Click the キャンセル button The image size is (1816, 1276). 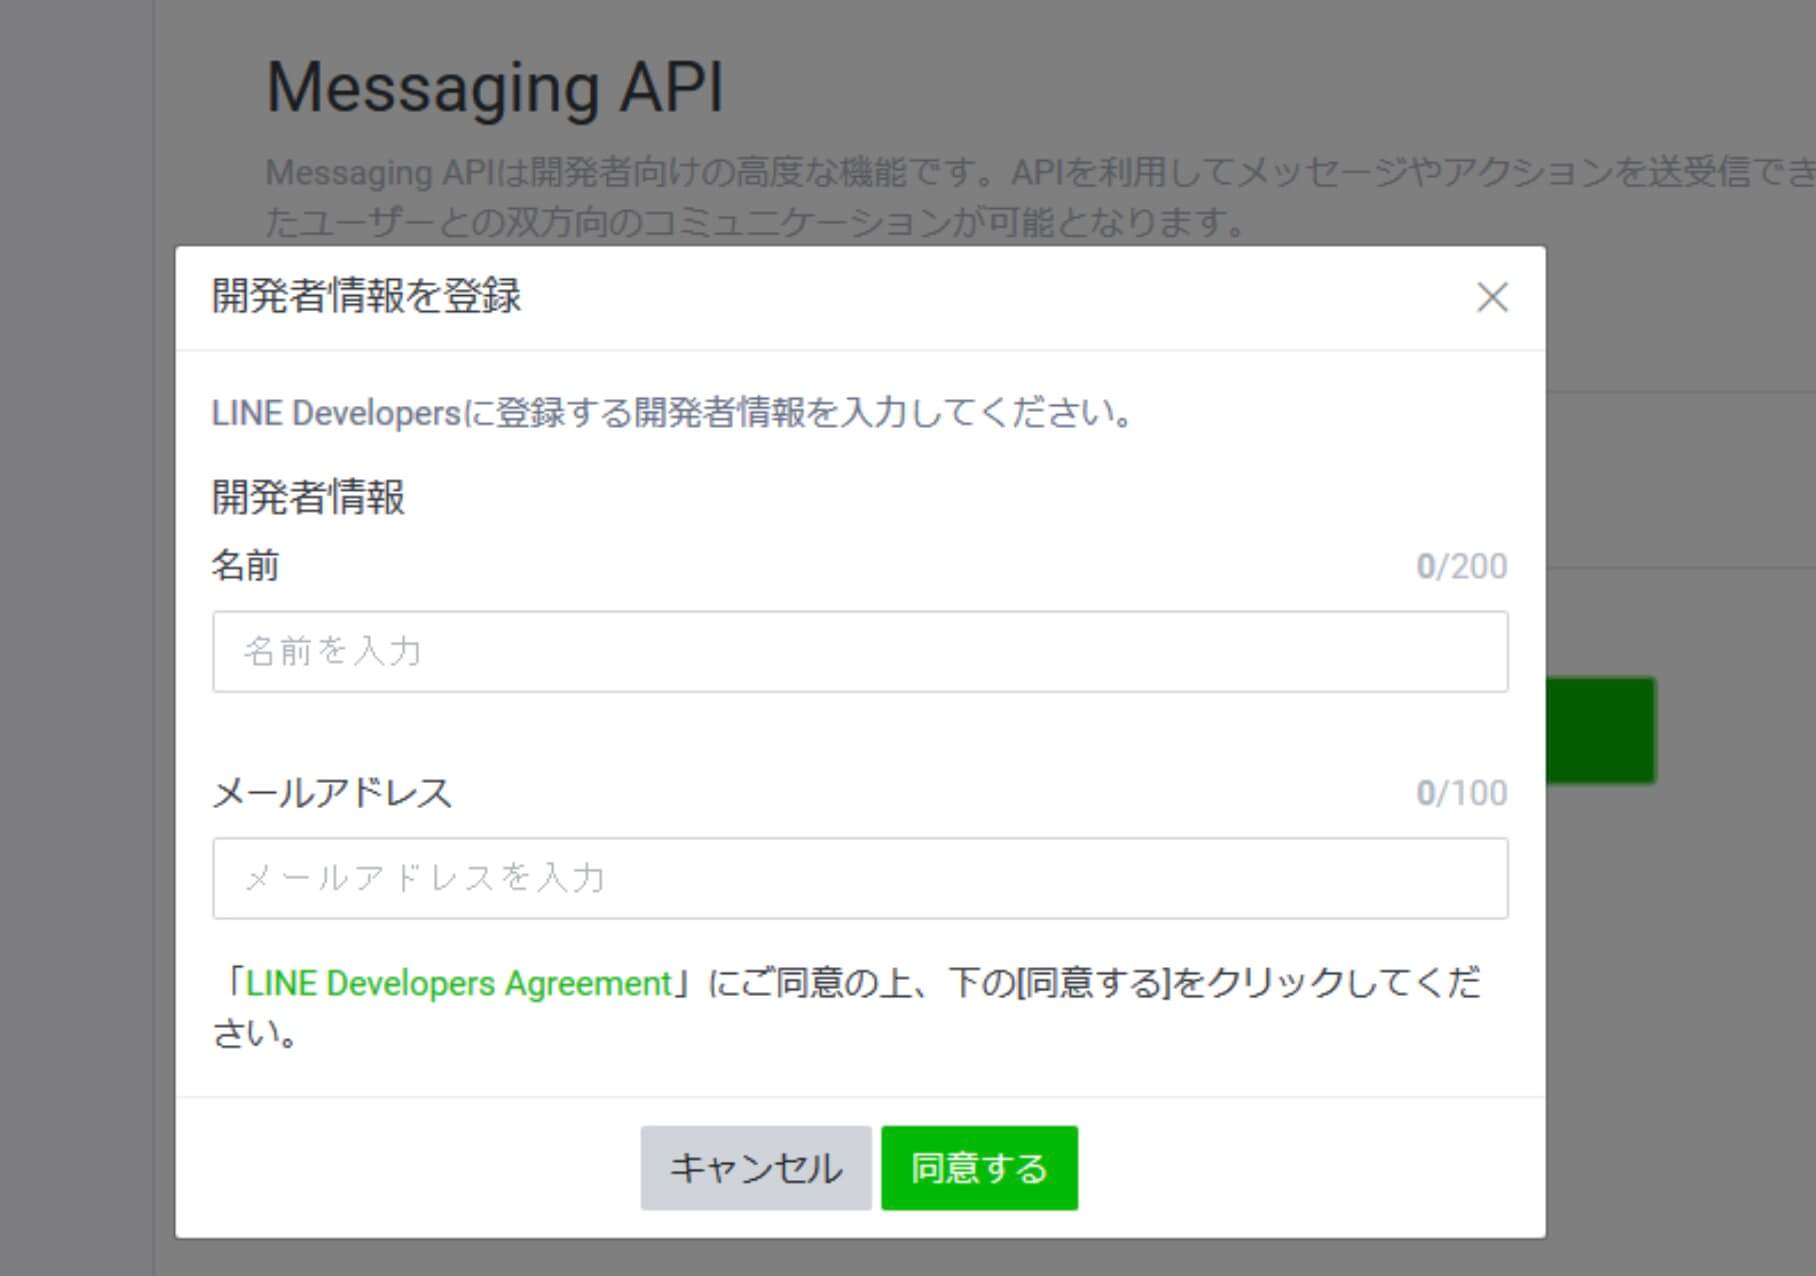tap(756, 1168)
